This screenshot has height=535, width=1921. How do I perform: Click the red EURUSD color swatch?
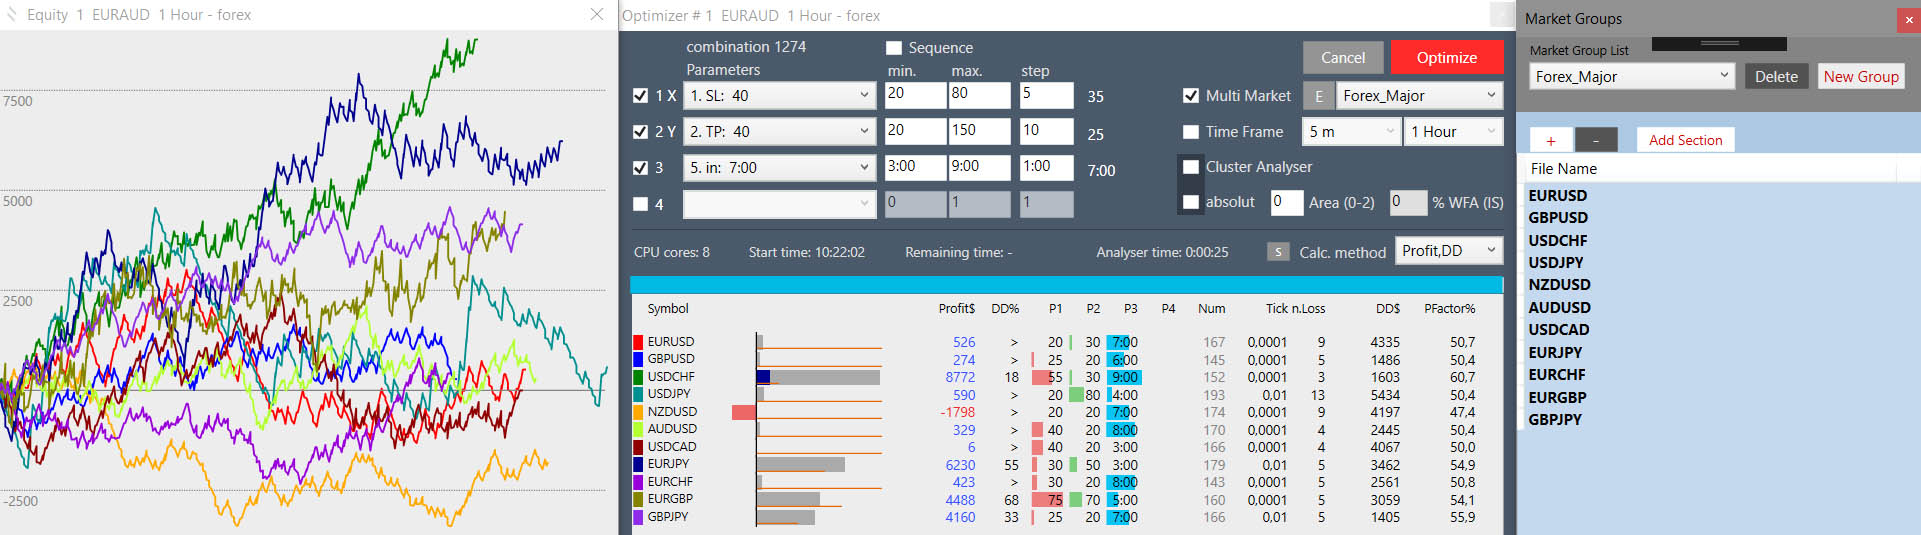coord(638,342)
